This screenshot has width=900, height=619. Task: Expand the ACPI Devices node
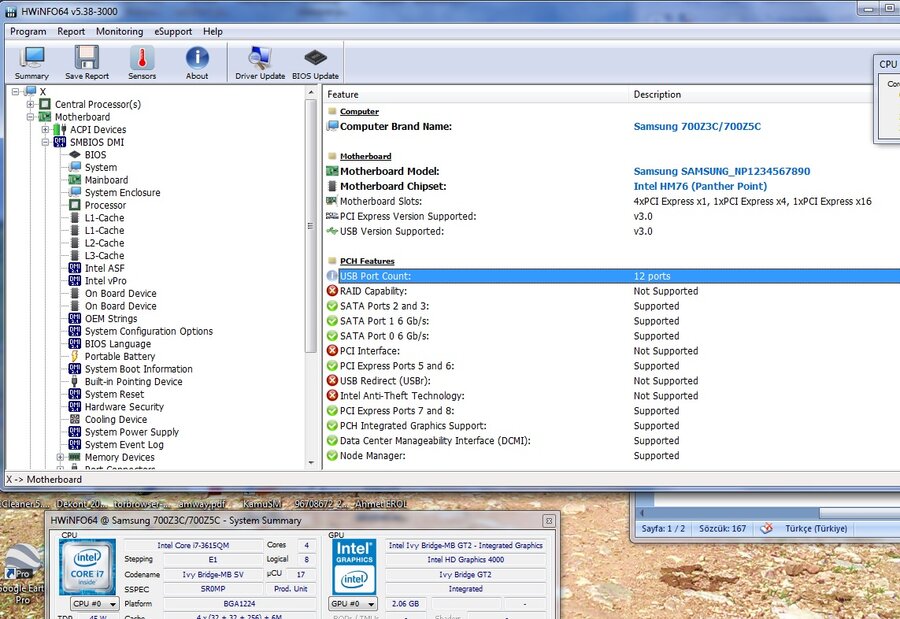click(45, 129)
